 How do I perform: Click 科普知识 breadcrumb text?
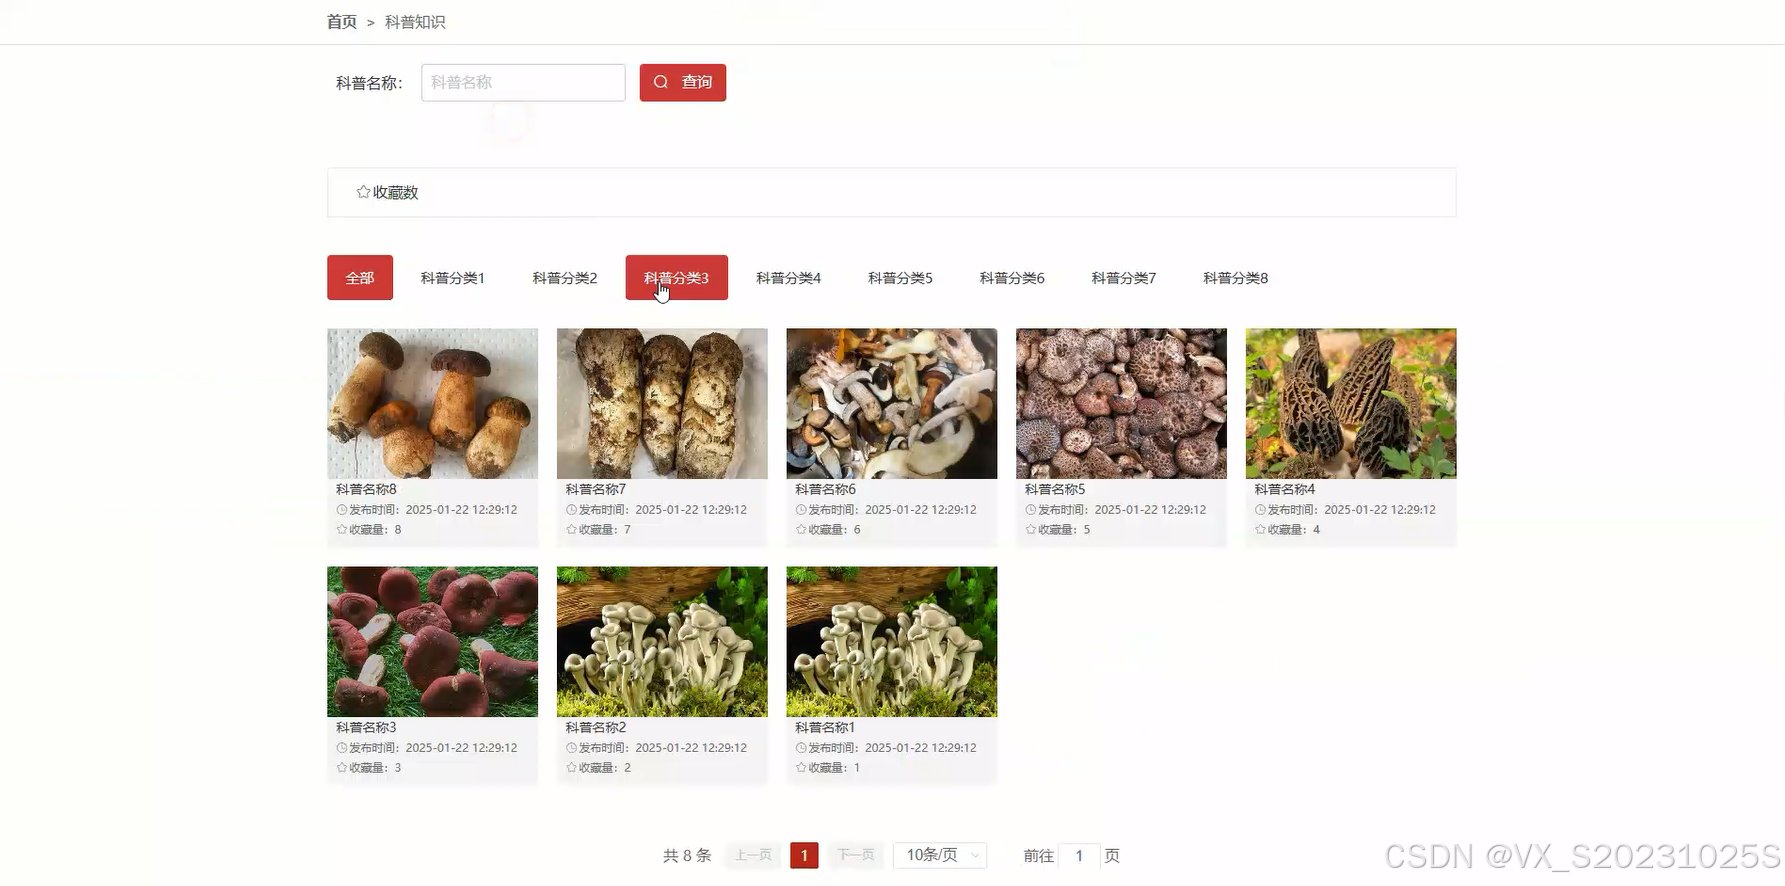415,22
